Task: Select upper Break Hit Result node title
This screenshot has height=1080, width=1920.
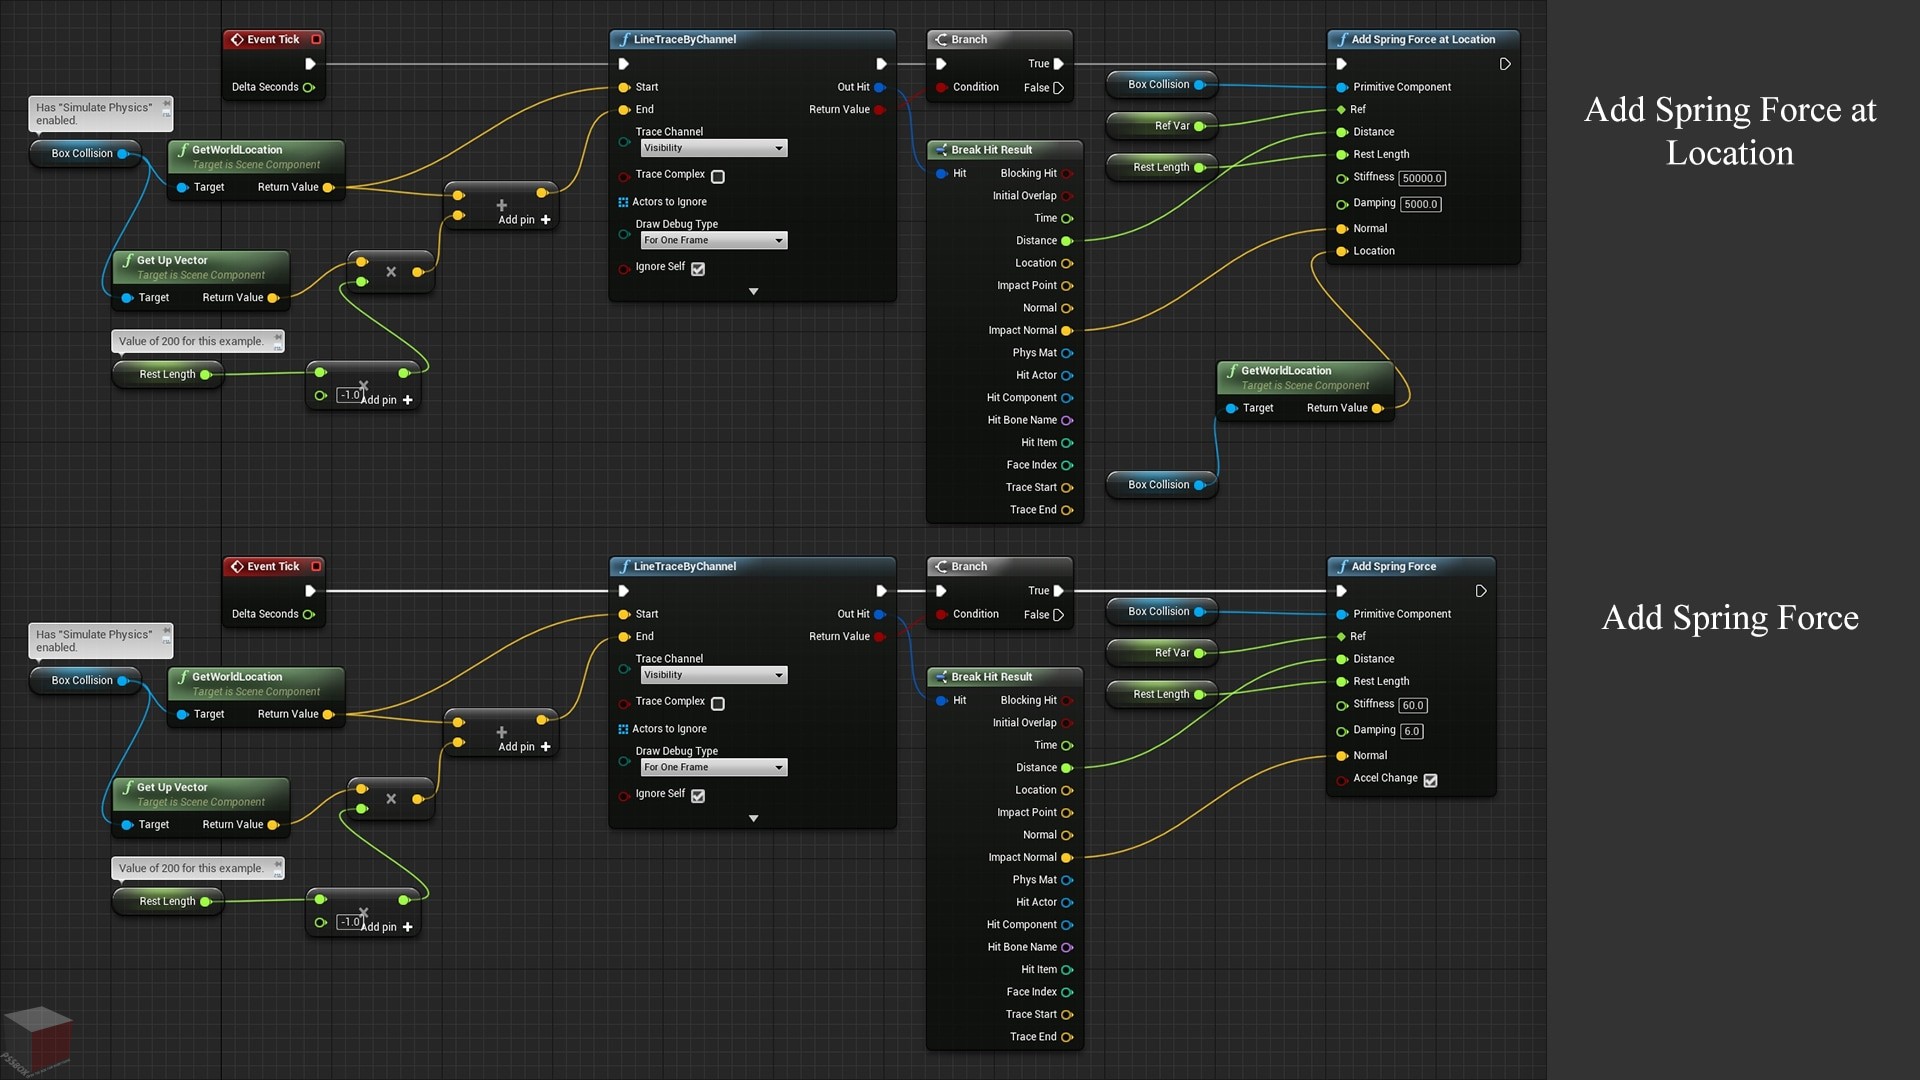Action: tap(1004, 150)
